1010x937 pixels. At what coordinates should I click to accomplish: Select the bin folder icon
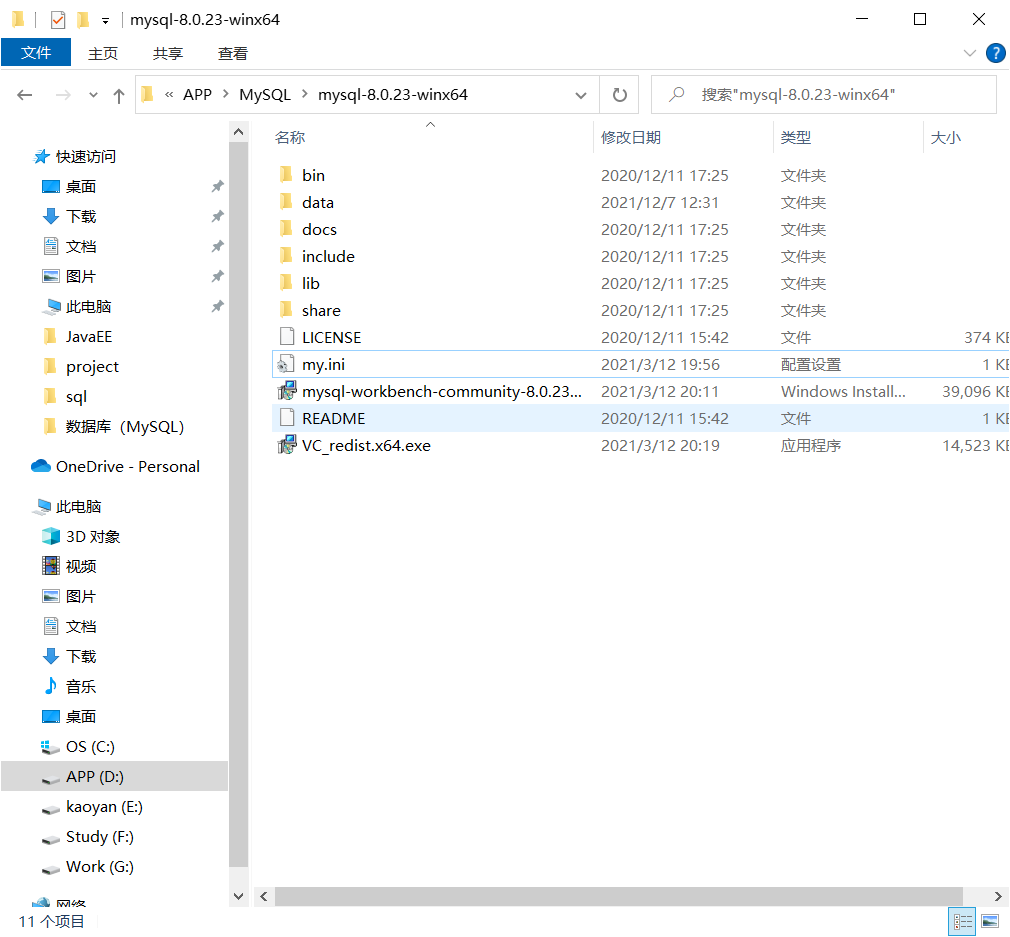point(286,175)
